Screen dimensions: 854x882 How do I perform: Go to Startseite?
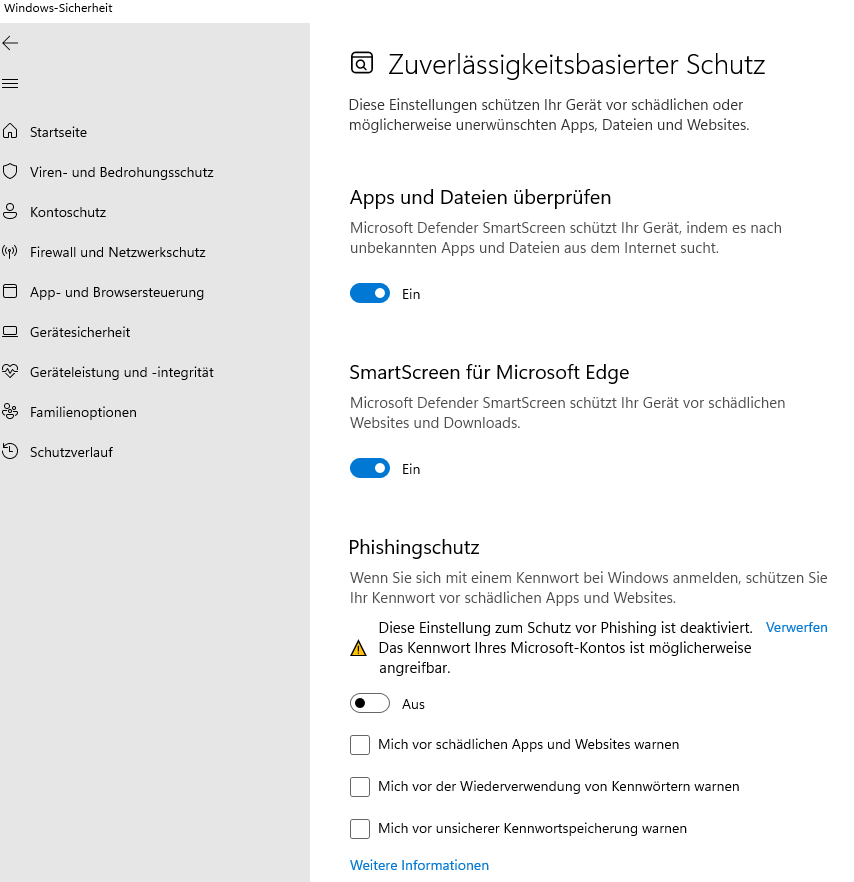point(59,132)
